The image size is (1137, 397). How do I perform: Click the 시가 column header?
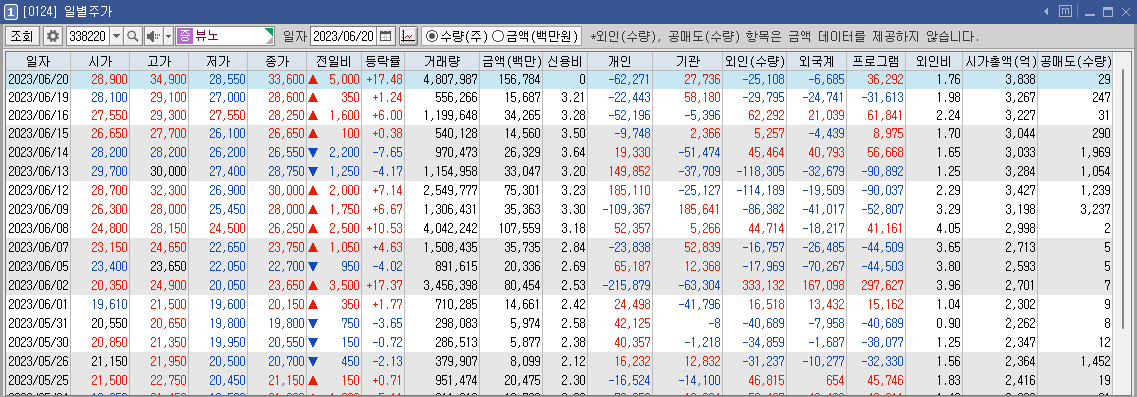[x=100, y=61]
